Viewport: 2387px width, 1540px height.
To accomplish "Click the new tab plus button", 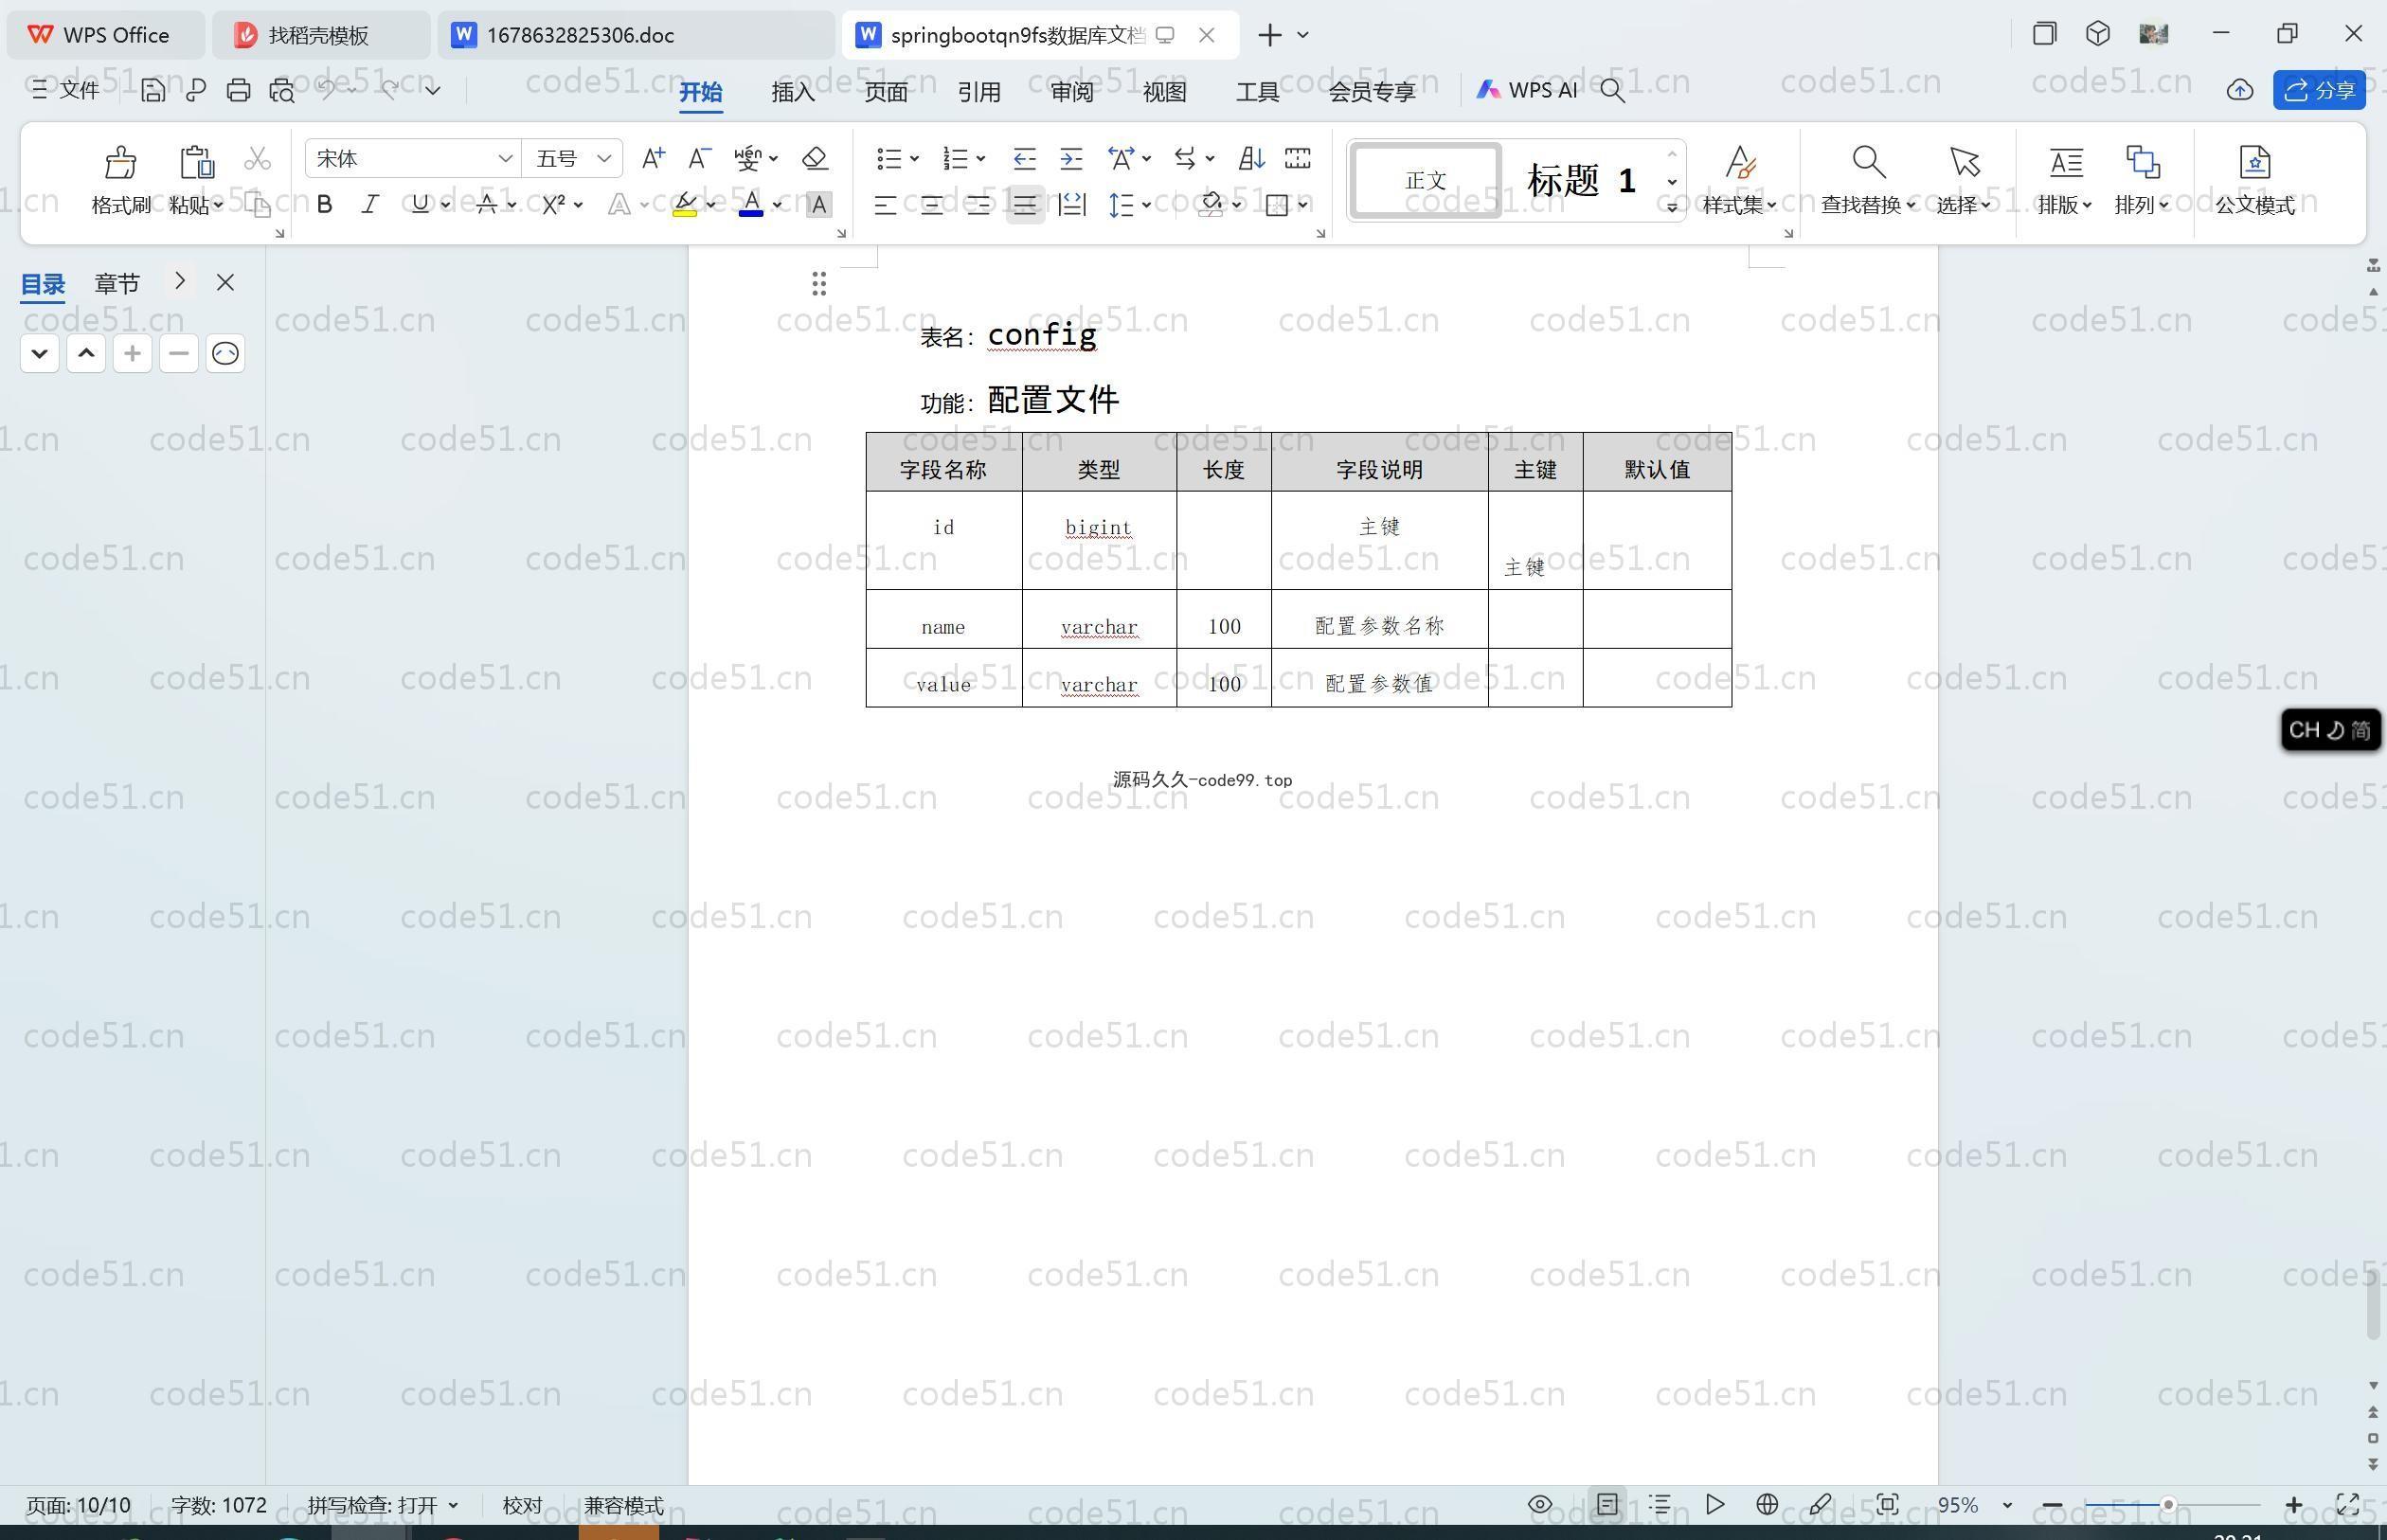I will pos(1269,35).
